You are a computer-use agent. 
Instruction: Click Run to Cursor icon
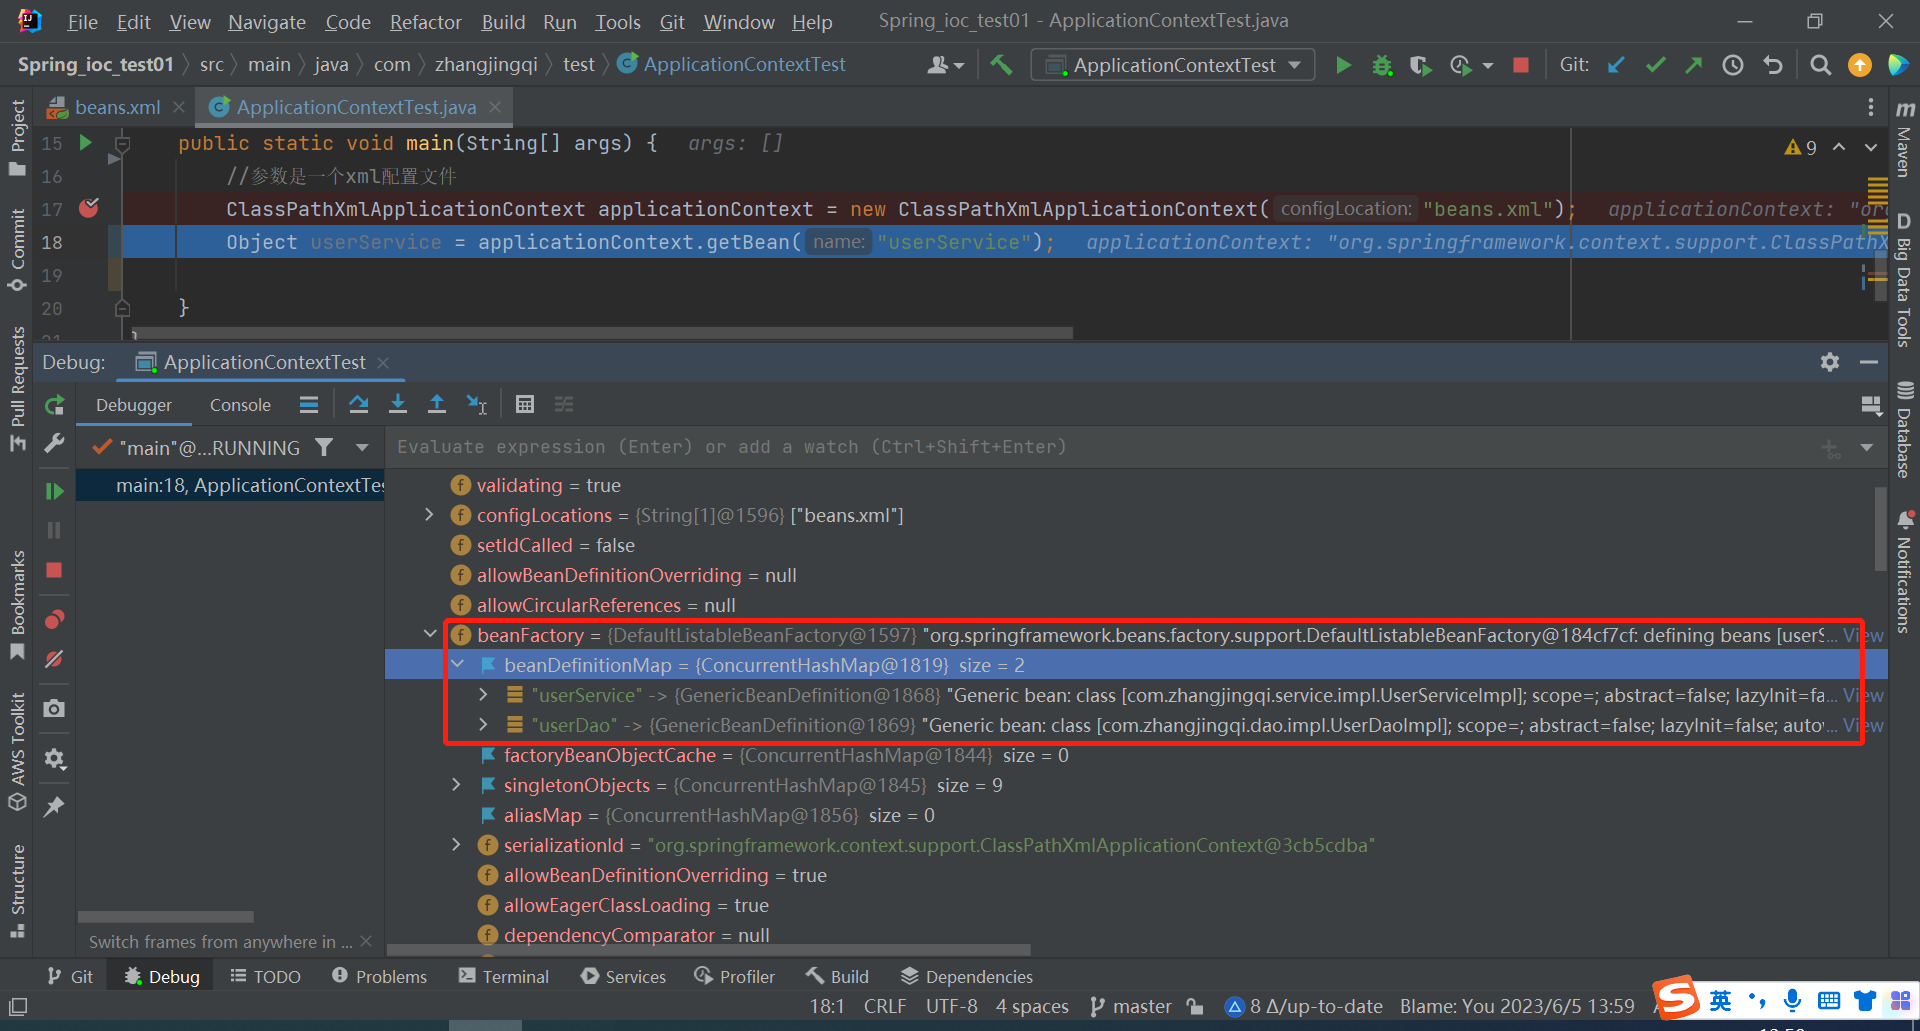pos(477,404)
